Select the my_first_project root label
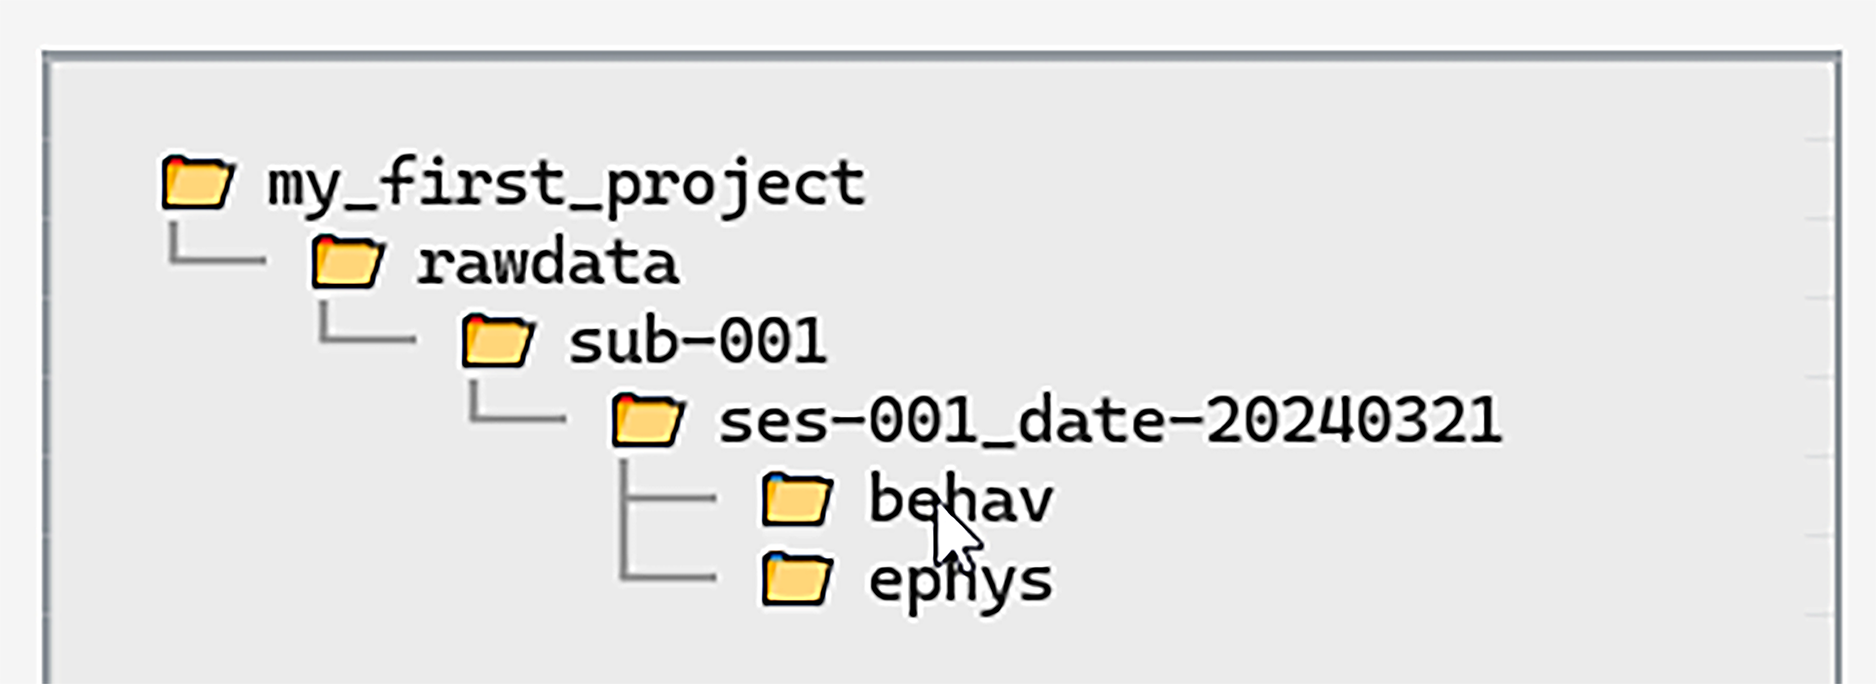The width and height of the screenshot is (1876, 684). (566, 184)
